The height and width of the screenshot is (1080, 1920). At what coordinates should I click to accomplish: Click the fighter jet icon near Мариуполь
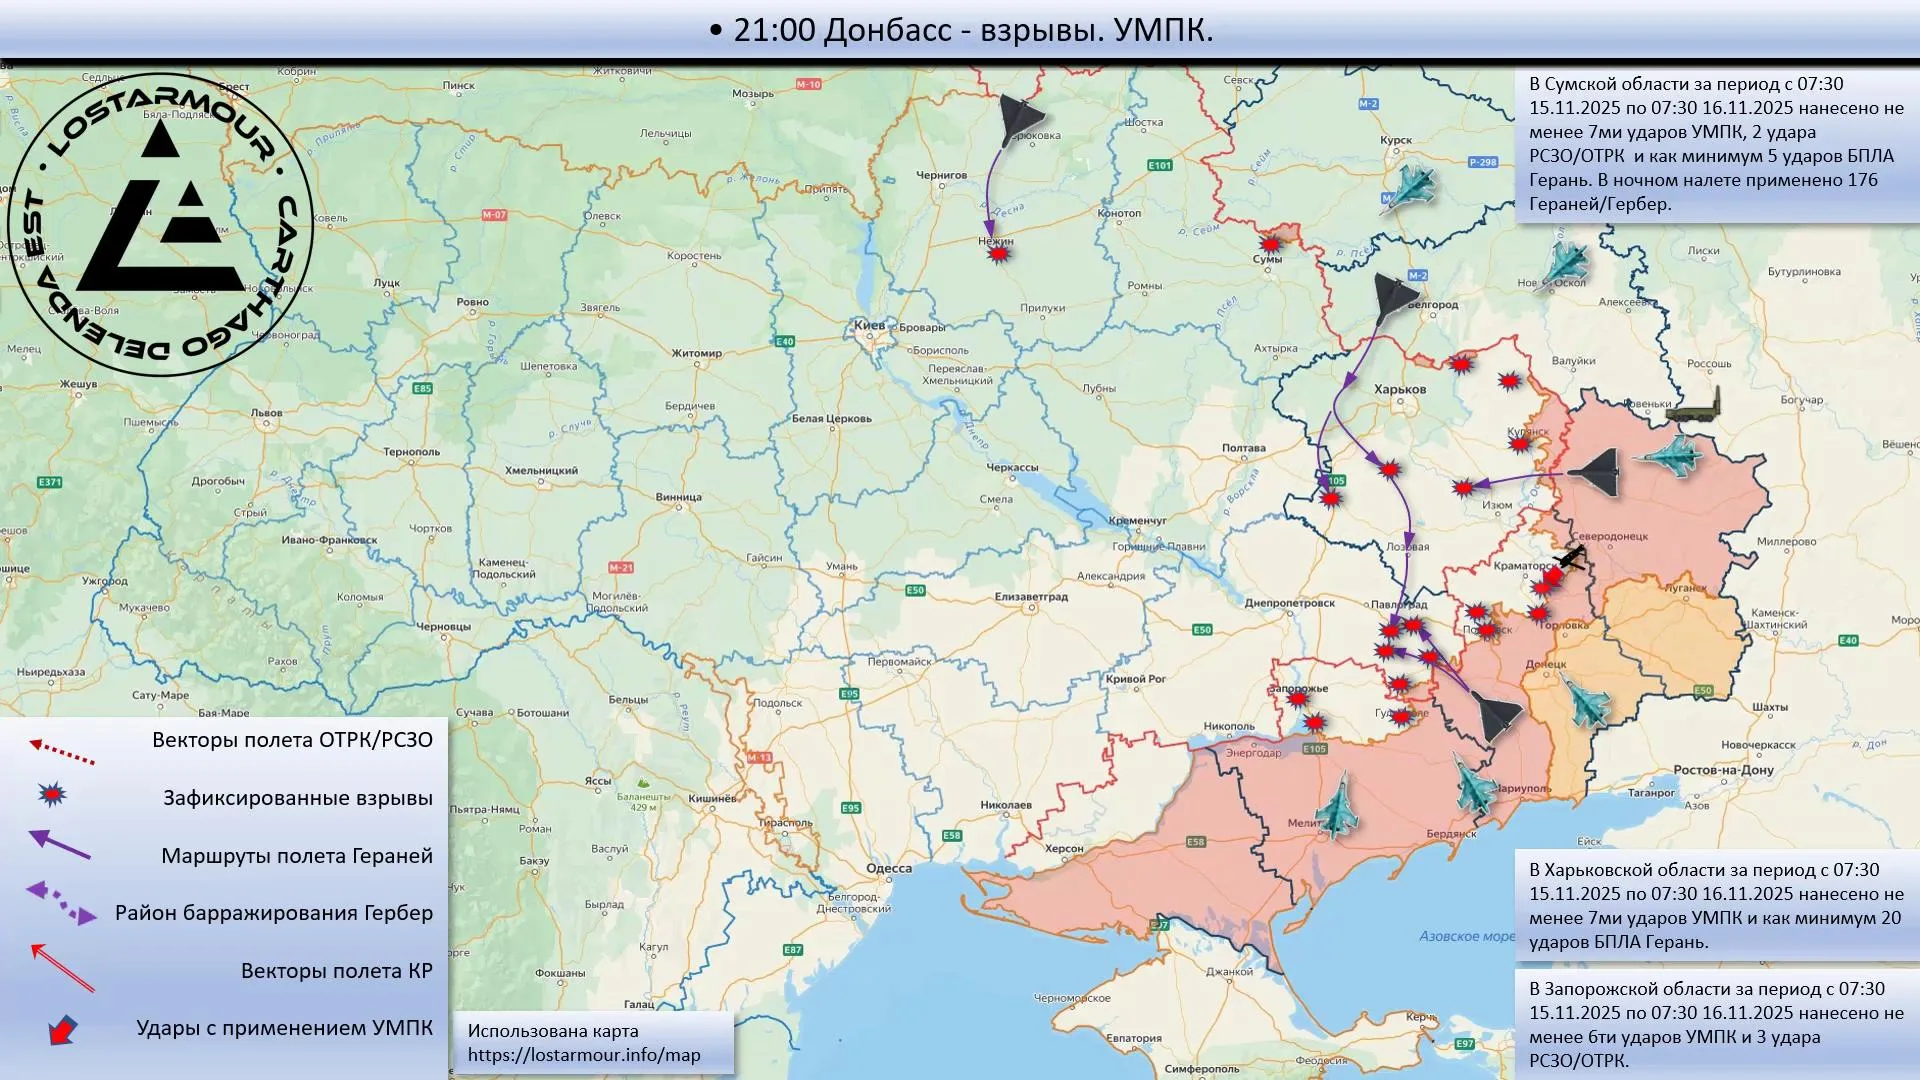[1474, 786]
